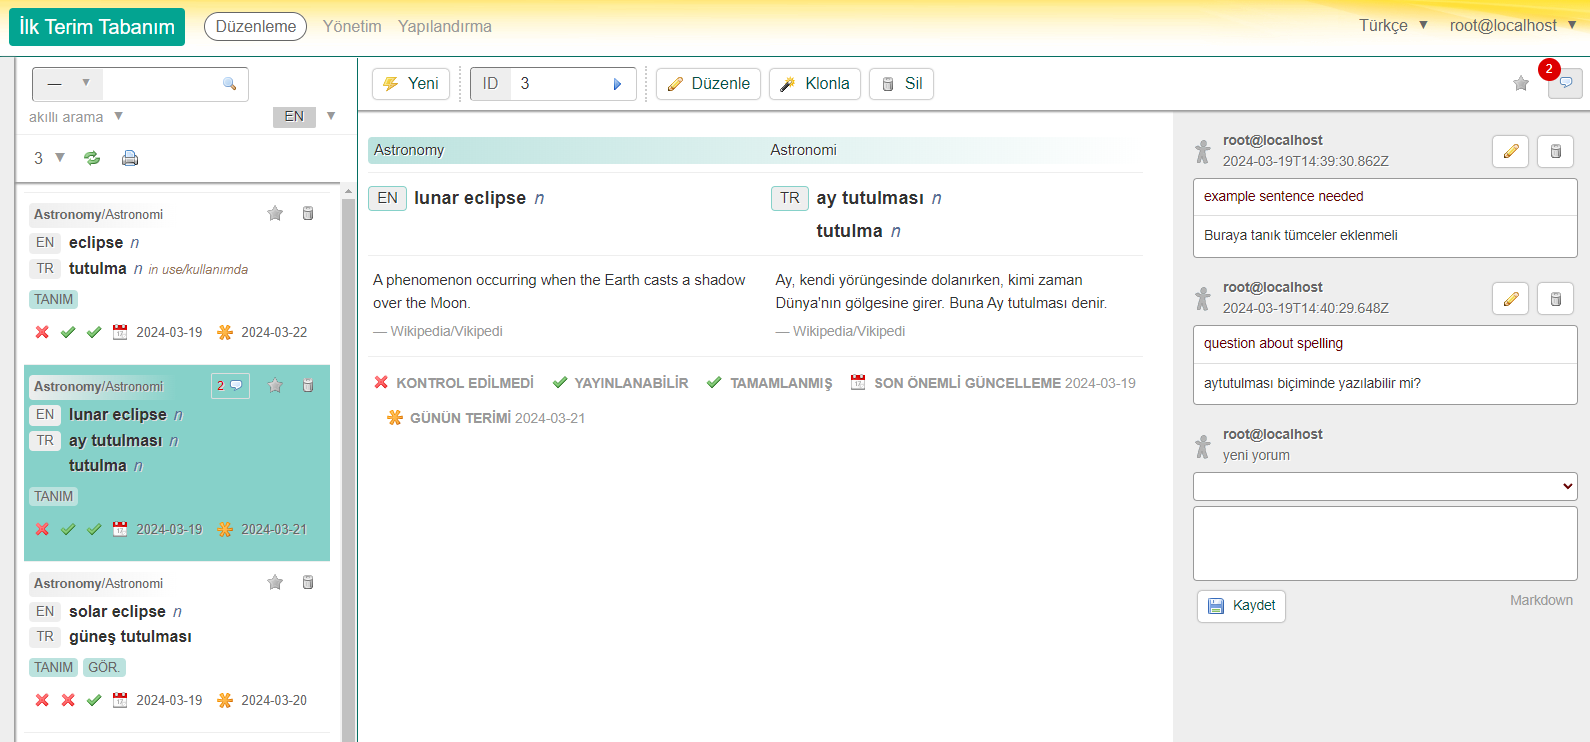This screenshot has height=742, width=1590.
Task: Expand the root@localhost user menu
Action: (x=1512, y=26)
